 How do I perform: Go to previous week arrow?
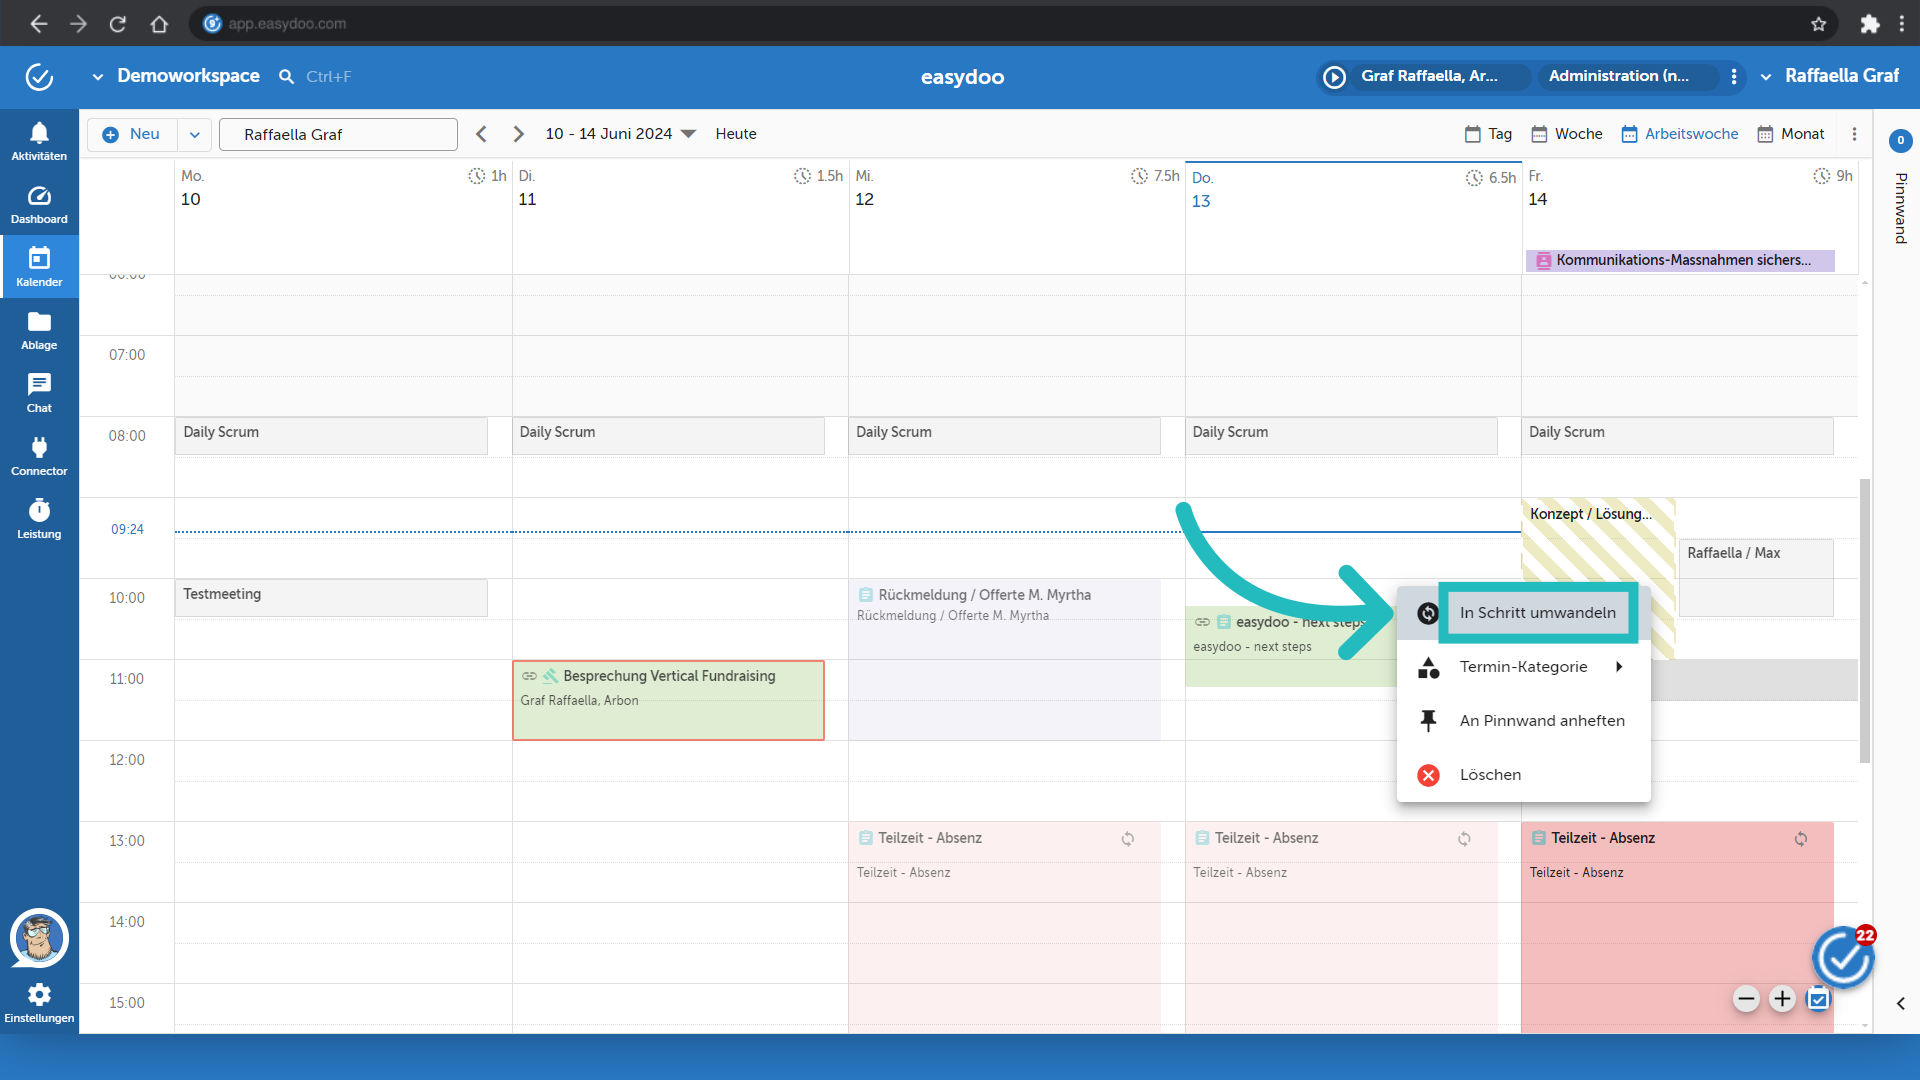481,134
